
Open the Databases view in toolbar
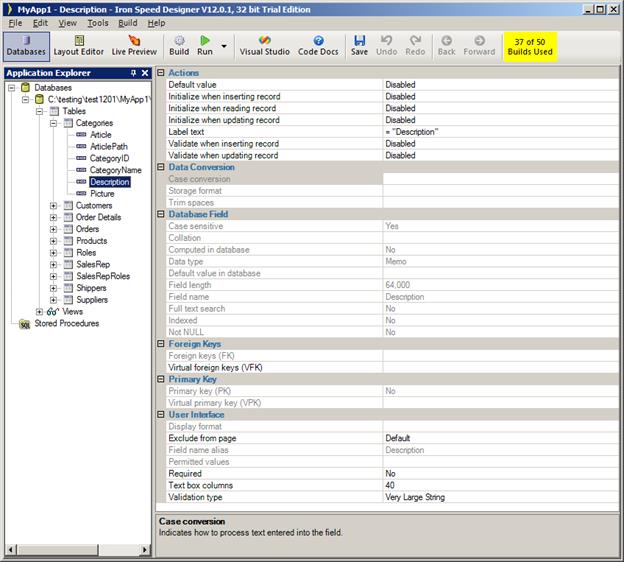click(x=26, y=45)
